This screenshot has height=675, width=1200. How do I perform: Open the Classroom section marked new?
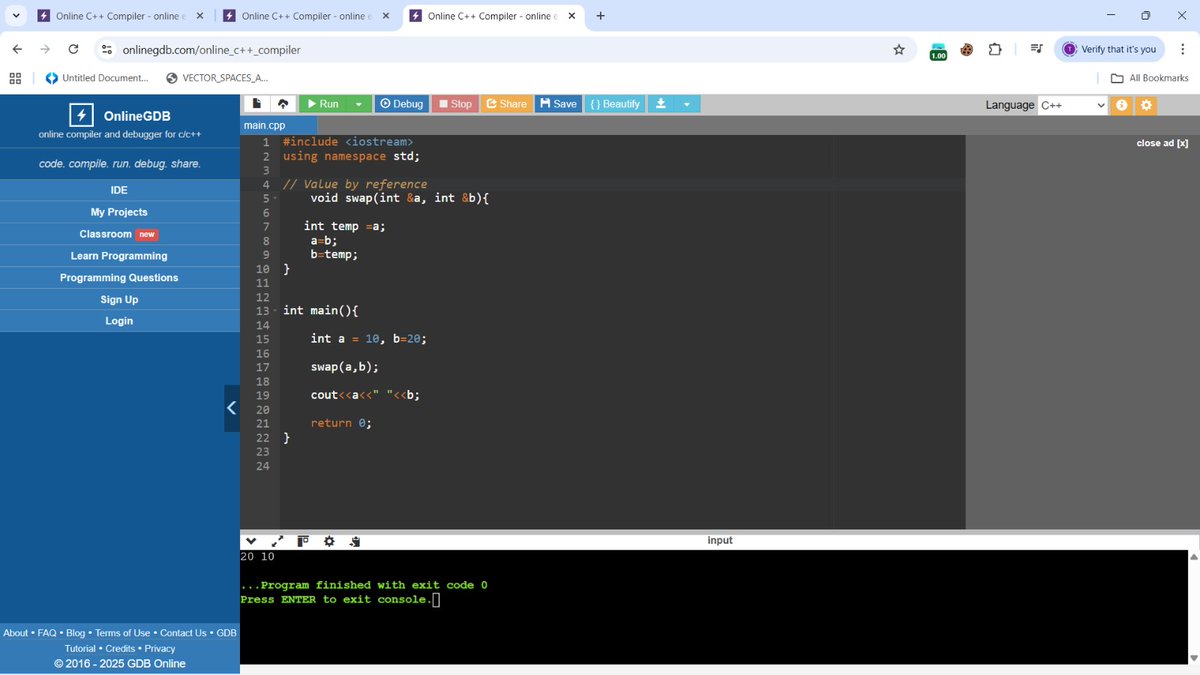[x=118, y=233]
